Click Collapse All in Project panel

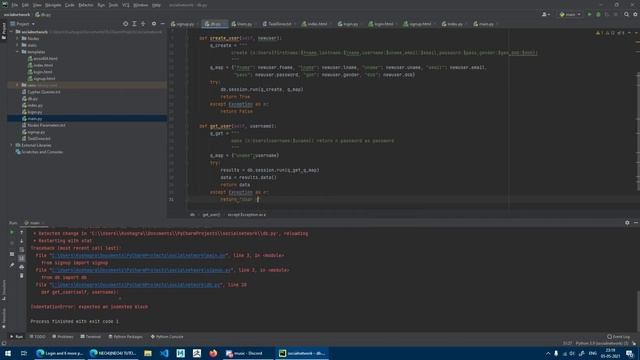point(143,24)
